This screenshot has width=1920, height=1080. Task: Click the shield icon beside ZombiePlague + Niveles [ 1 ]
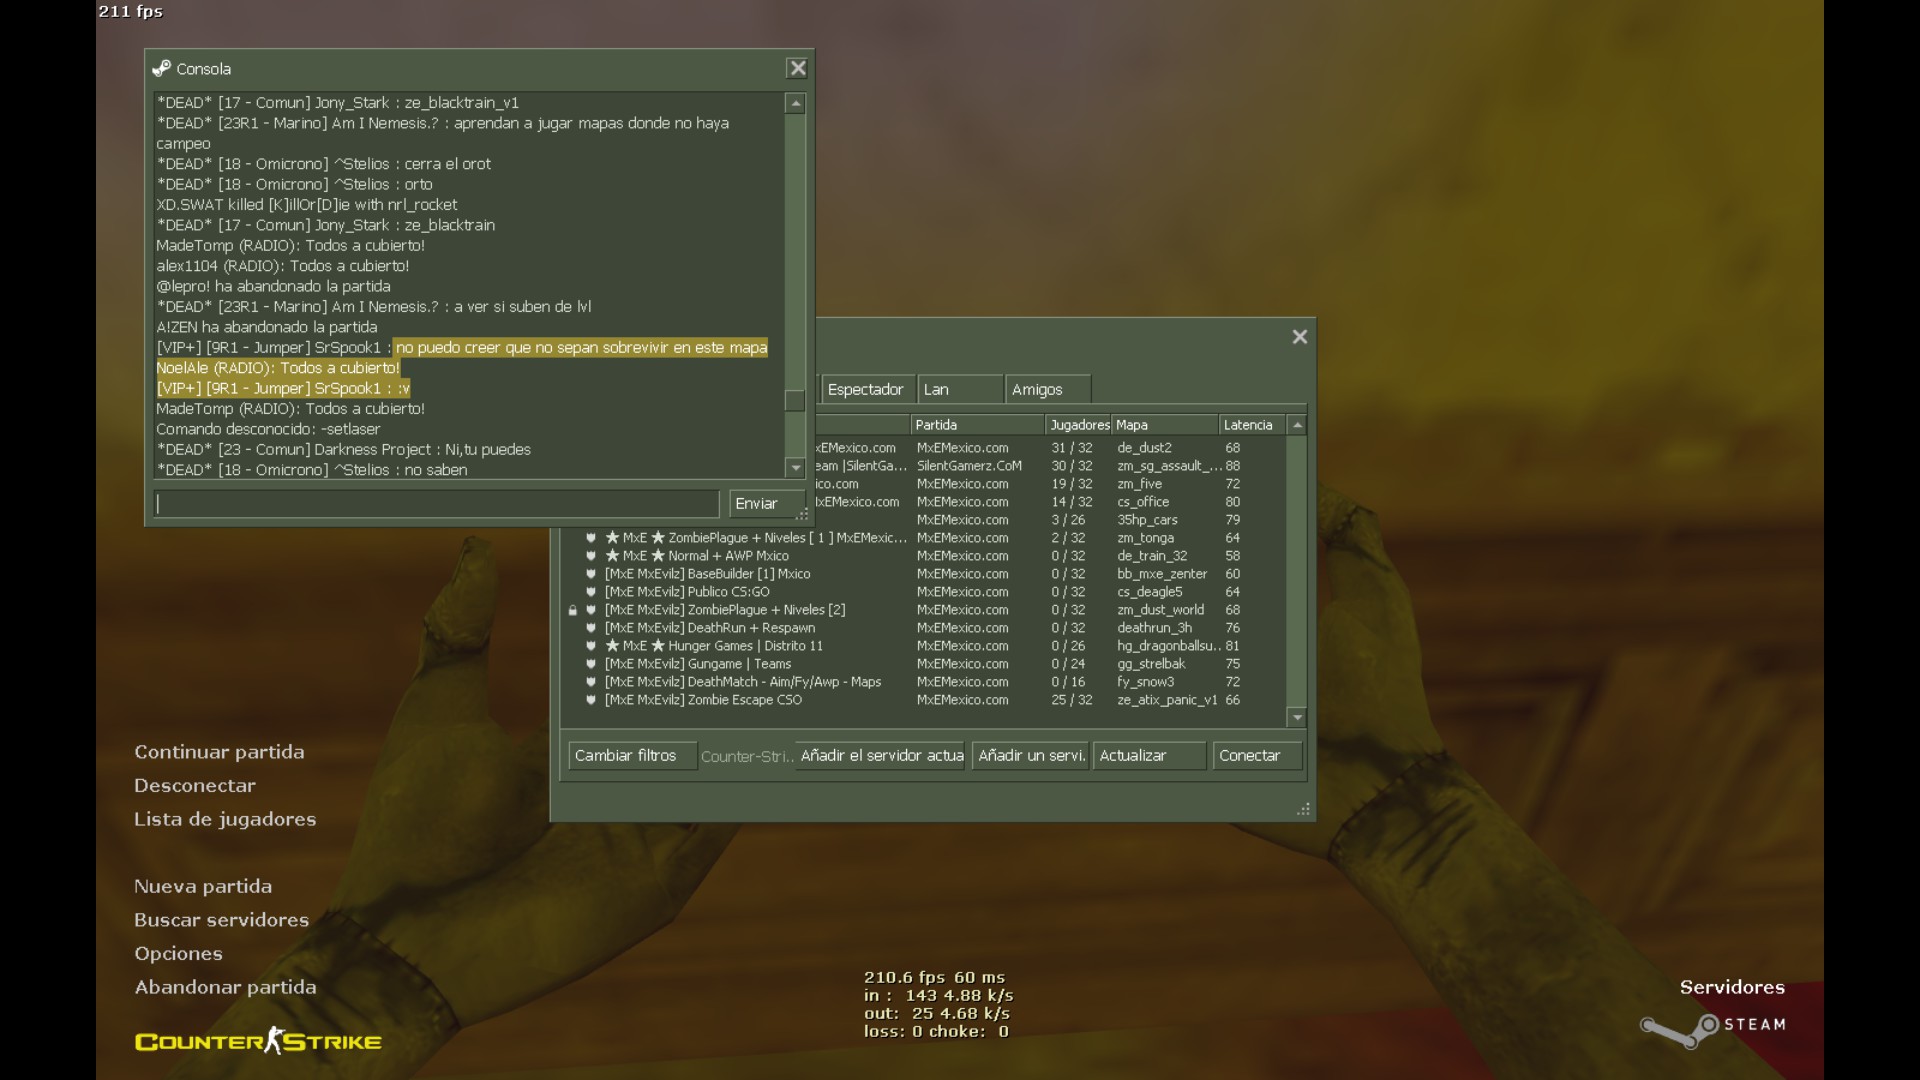[x=591, y=538]
